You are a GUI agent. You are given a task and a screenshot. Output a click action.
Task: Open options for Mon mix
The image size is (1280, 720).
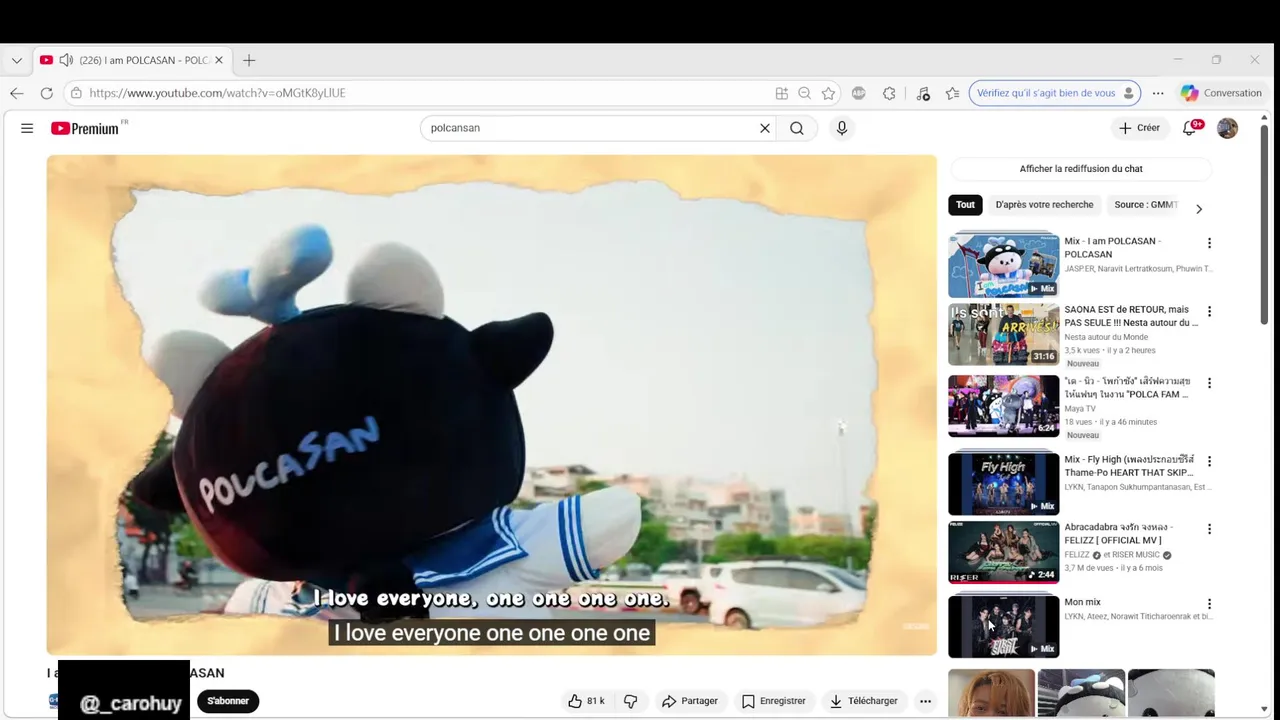(1209, 604)
